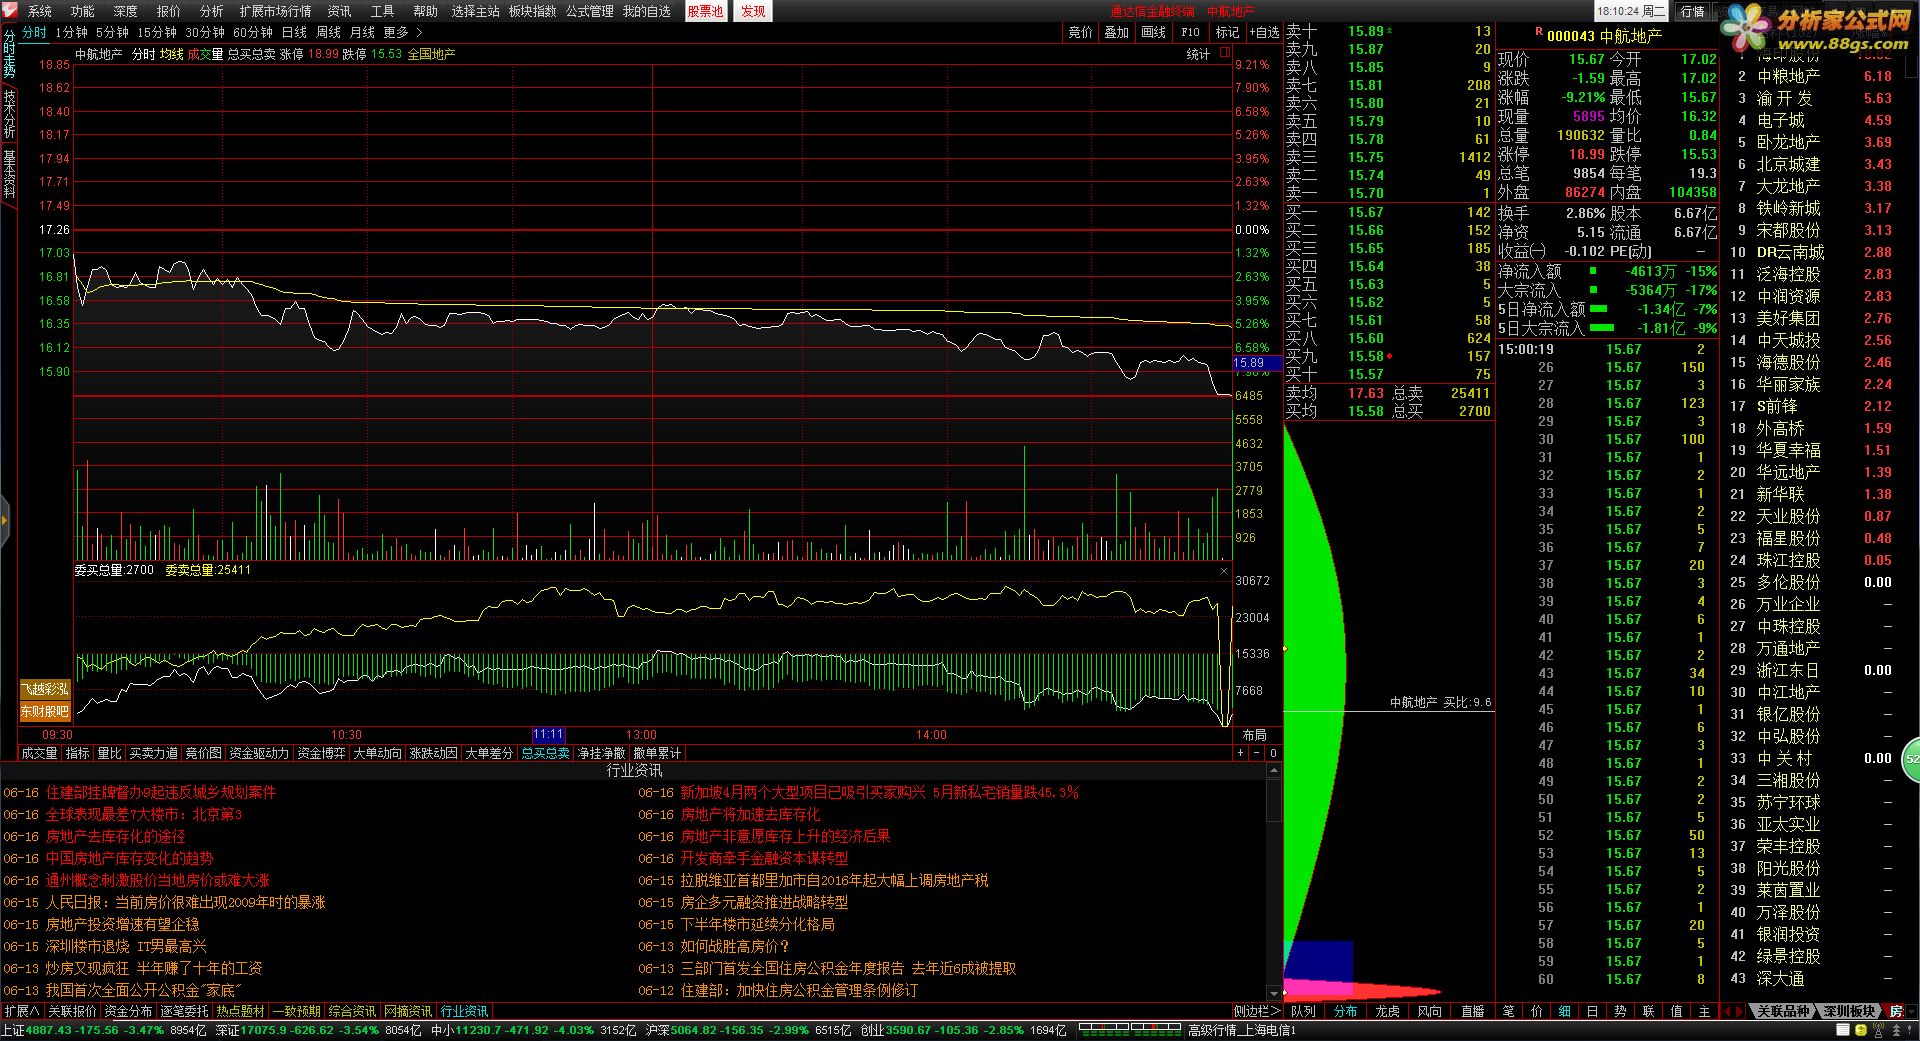This screenshot has height=1041, width=1920.
Task: Open the 我的自选 menu
Action: [647, 11]
